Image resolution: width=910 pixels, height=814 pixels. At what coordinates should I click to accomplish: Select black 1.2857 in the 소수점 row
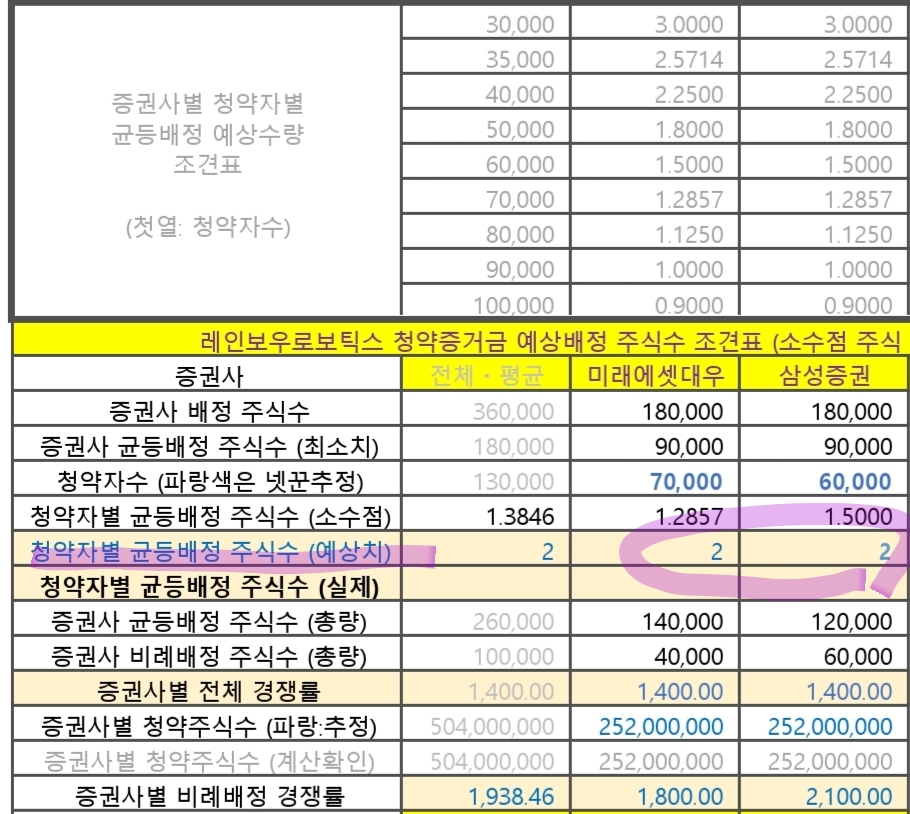tap(655, 514)
